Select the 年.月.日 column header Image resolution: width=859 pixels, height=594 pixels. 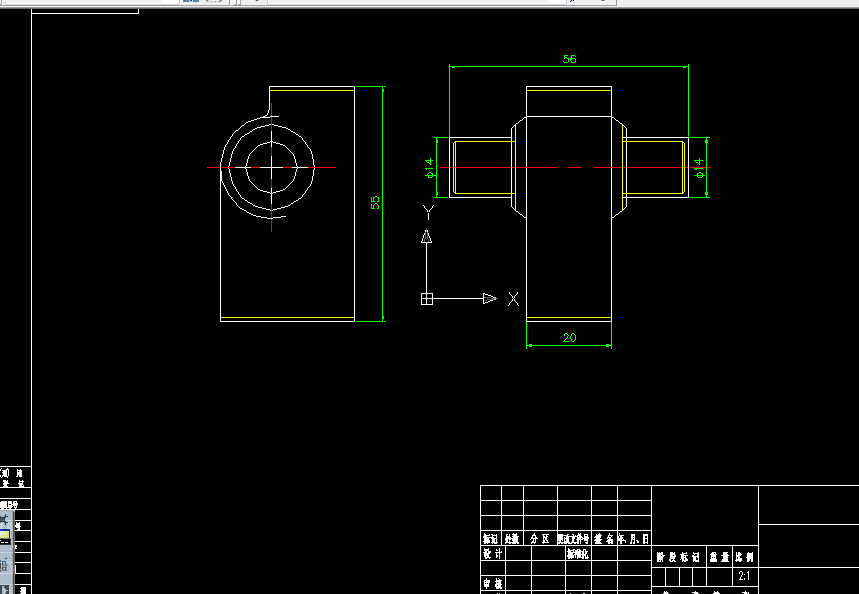click(x=634, y=539)
